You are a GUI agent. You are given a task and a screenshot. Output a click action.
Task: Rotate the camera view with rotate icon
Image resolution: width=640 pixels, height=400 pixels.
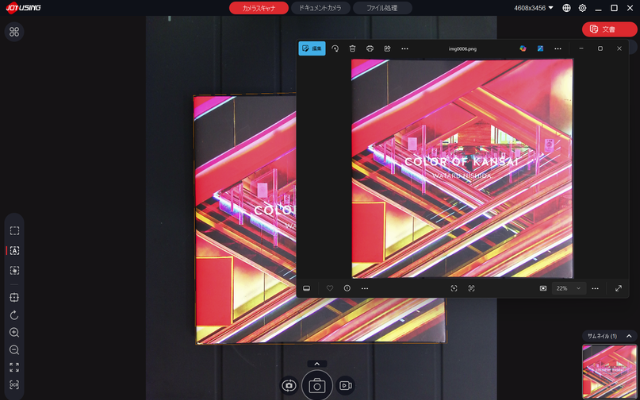(x=14, y=315)
